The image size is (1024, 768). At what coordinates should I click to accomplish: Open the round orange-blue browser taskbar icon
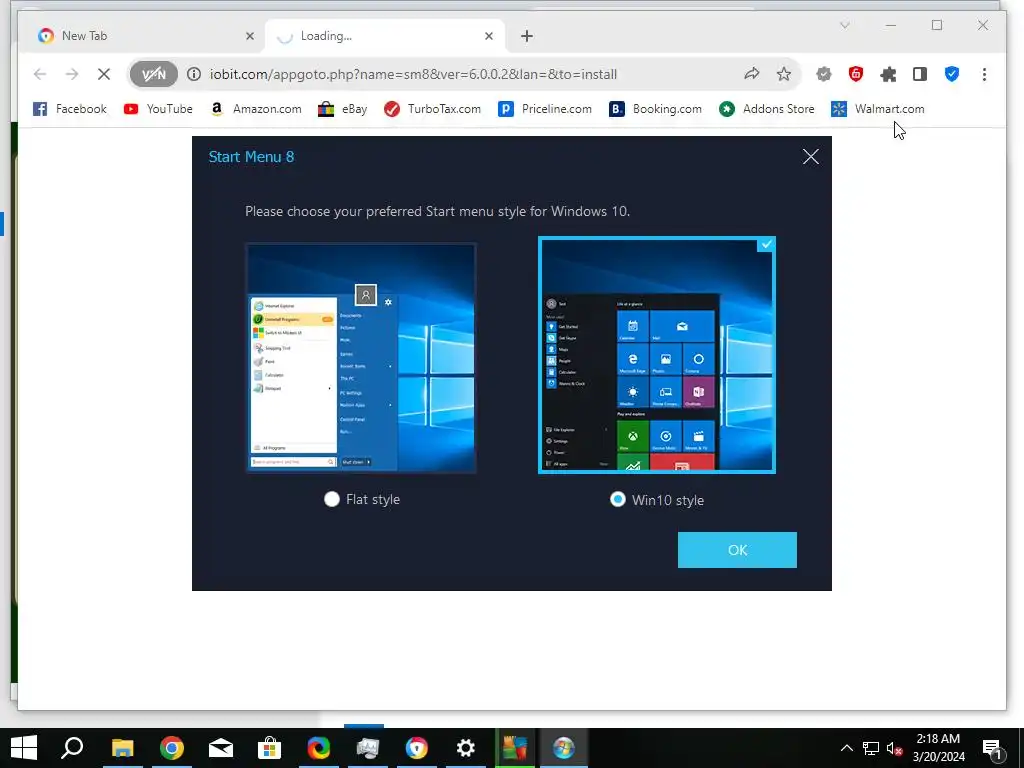tap(417, 748)
